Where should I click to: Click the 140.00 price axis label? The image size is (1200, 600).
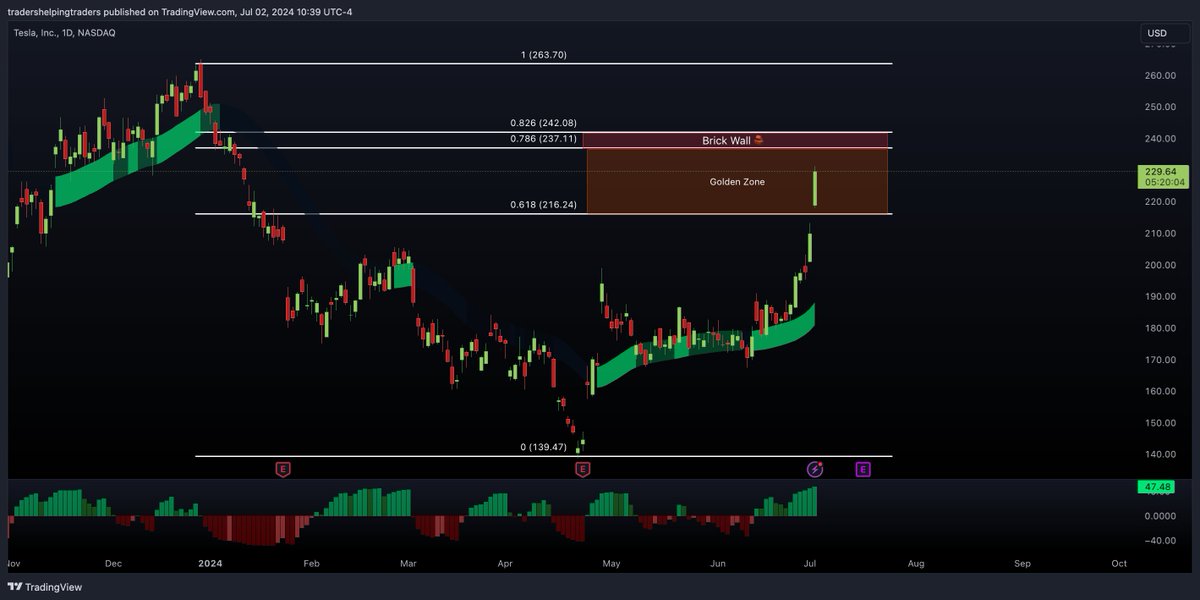point(1161,454)
